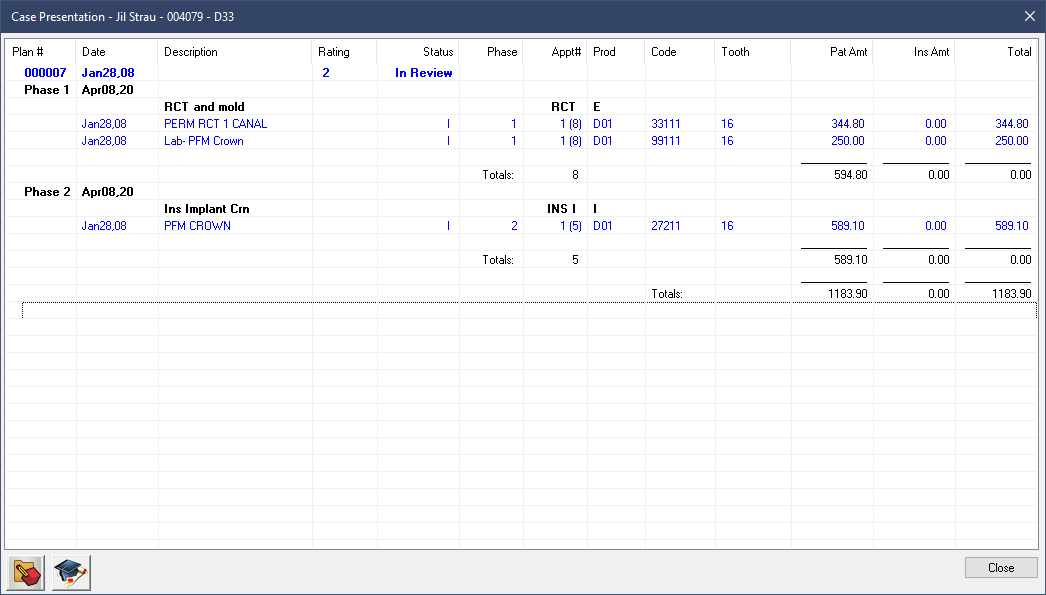Select the Lab- PFM Crown row
The width and height of the screenshot is (1046, 595).
pos(204,141)
